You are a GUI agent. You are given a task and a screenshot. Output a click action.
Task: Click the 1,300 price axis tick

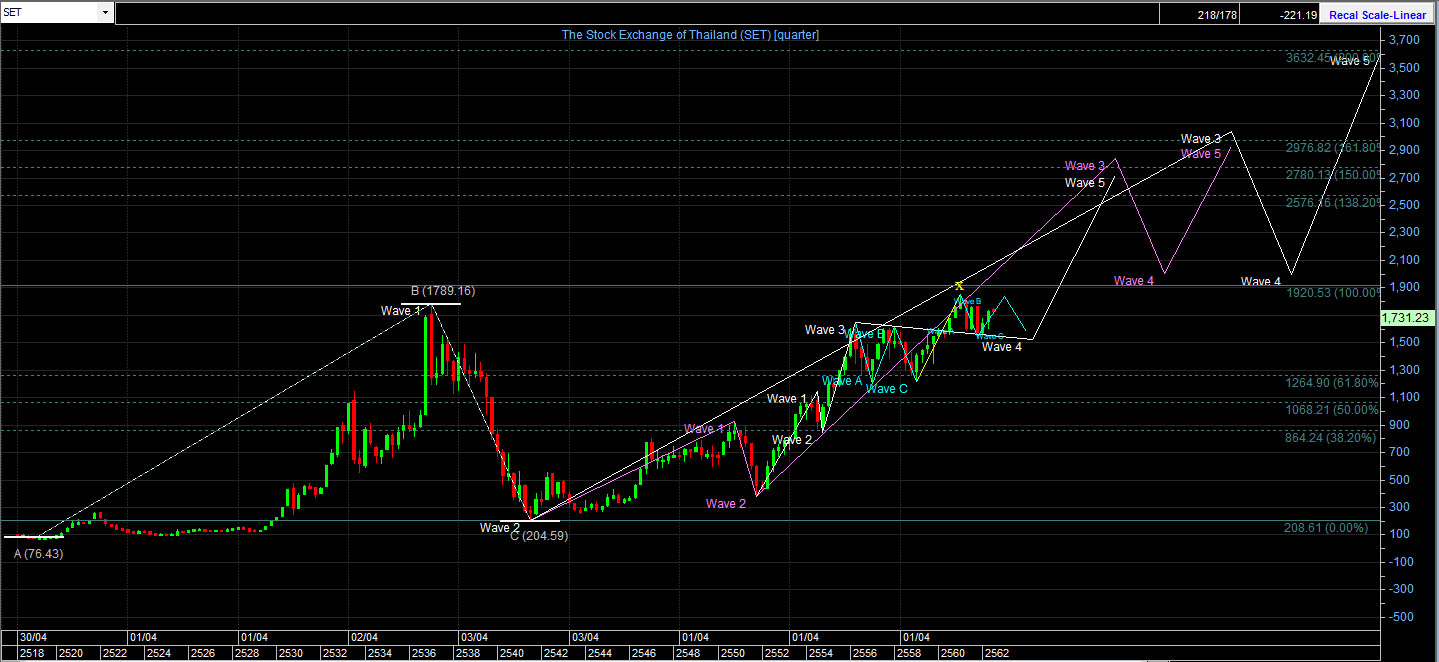pyautogui.click(x=1405, y=370)
